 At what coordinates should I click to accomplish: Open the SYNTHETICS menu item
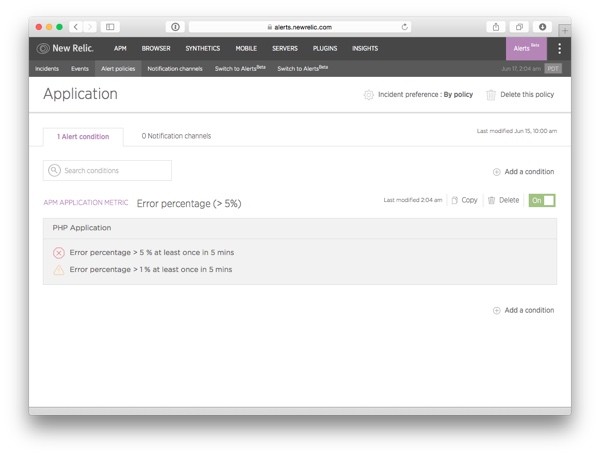coord(203,48)
